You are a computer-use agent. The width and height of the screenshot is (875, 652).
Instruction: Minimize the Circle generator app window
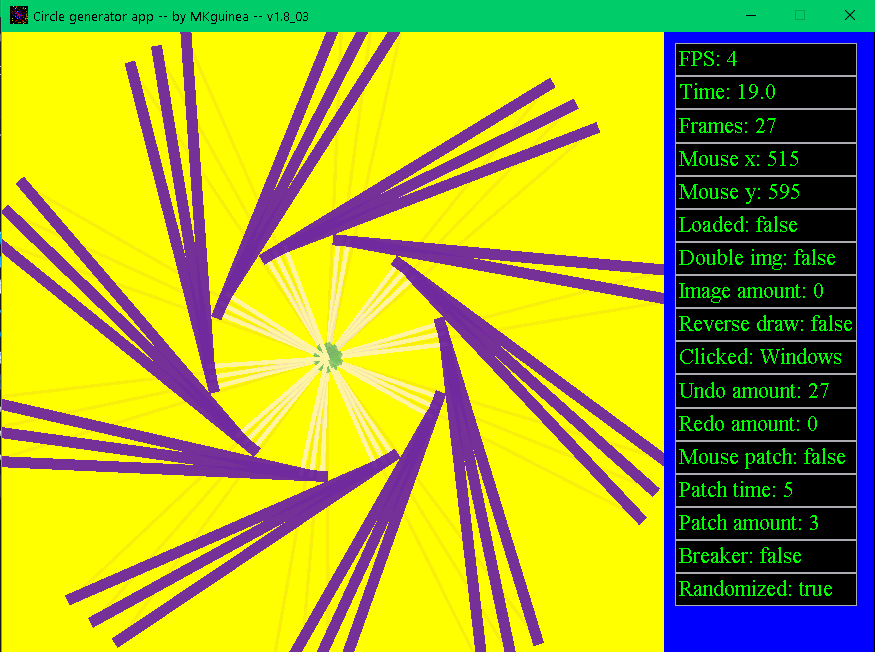point(751,16)
